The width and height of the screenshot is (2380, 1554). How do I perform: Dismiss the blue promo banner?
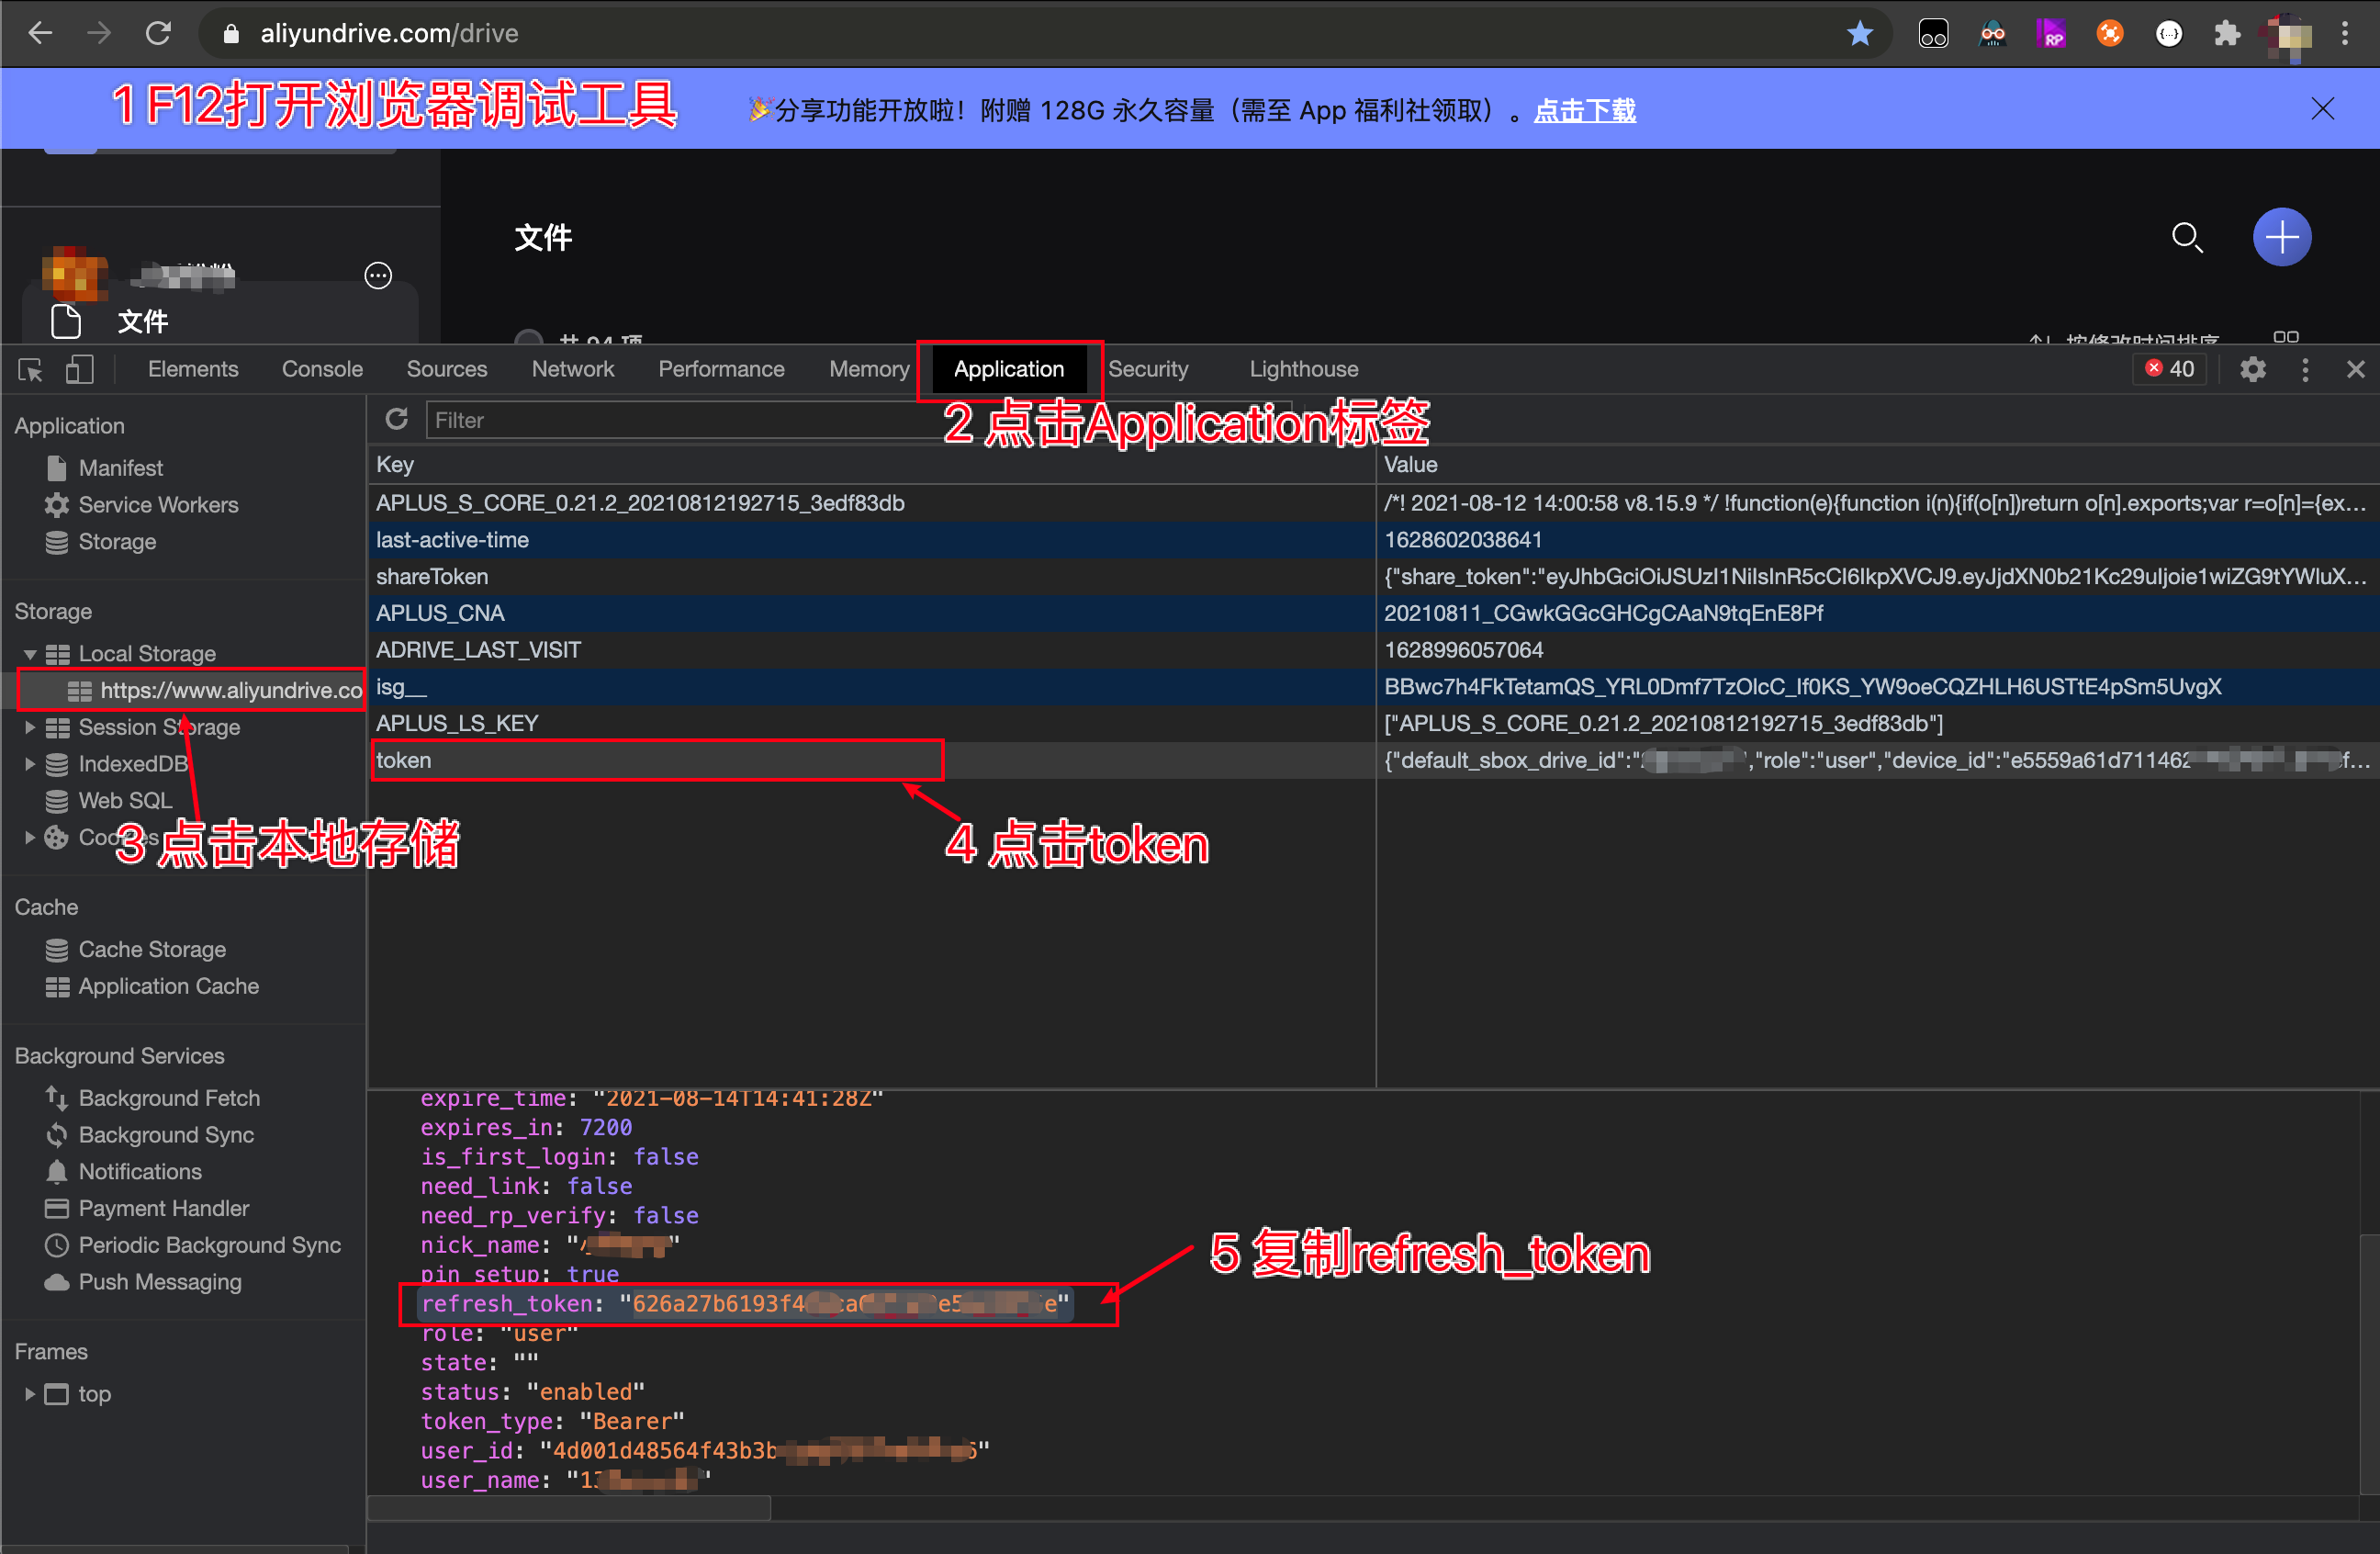click(x=2322, y=109)
